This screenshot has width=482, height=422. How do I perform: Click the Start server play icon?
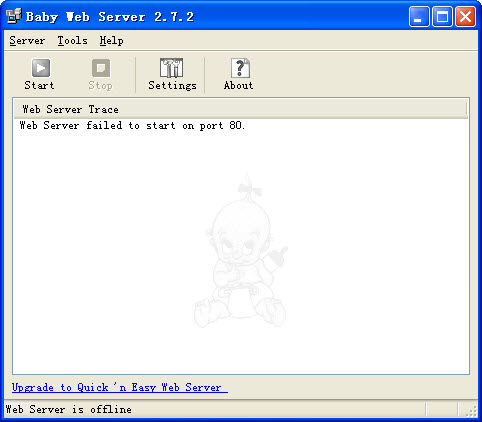pyautogui.click(x=41, y=68)
